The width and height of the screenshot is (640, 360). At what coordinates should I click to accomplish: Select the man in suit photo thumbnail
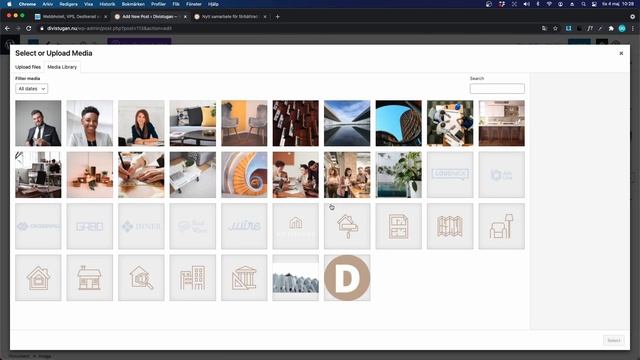[38, 123]
